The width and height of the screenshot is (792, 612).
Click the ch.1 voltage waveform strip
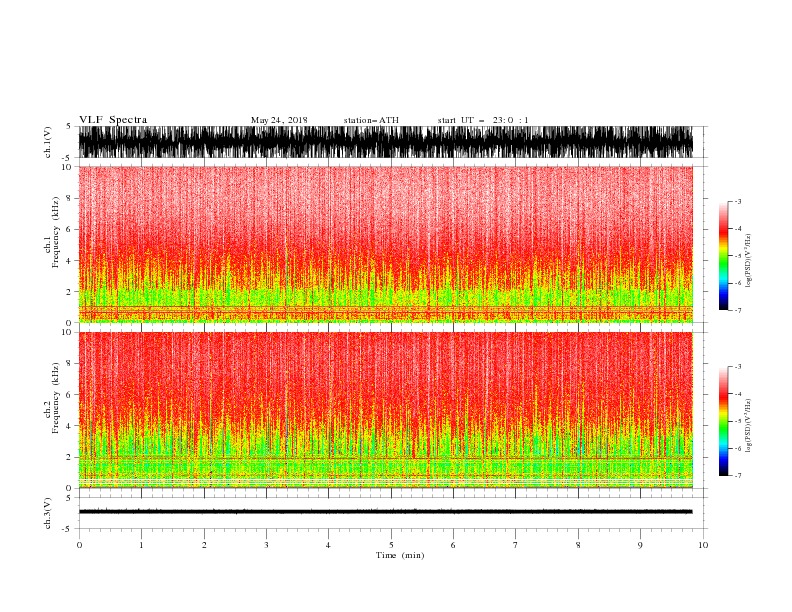(x=385, y=142)
